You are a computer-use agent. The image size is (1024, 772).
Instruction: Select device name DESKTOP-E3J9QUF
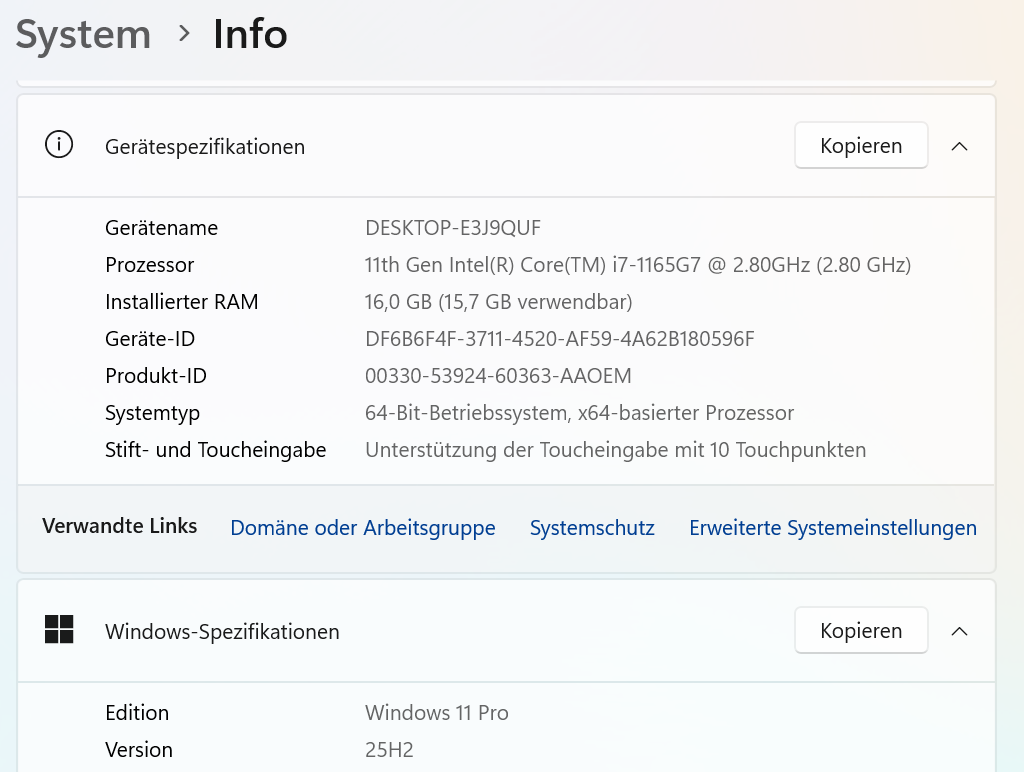click(x=453, y=228)
